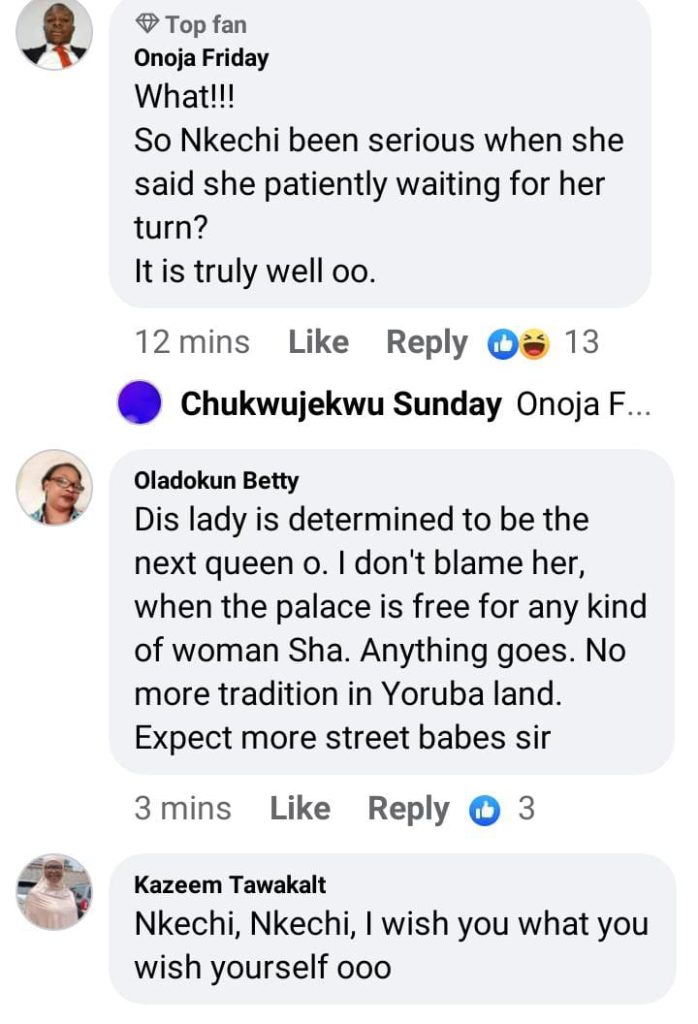Open Chukwujekwu Sunday's purple avatar
Screen dimensions: 698x1024
point(140,404)
